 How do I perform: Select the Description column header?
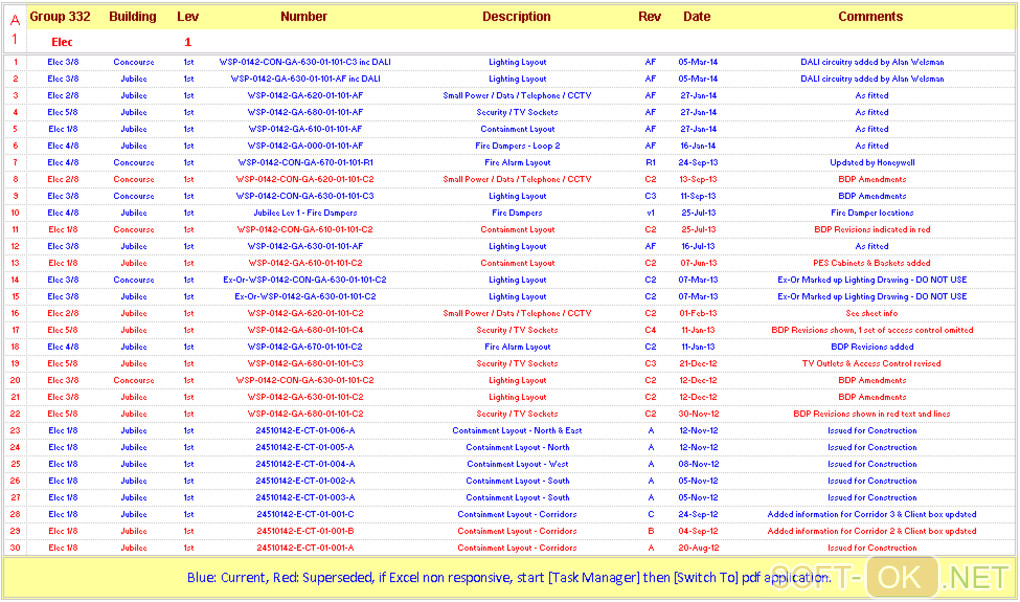(x=517, y=17)
